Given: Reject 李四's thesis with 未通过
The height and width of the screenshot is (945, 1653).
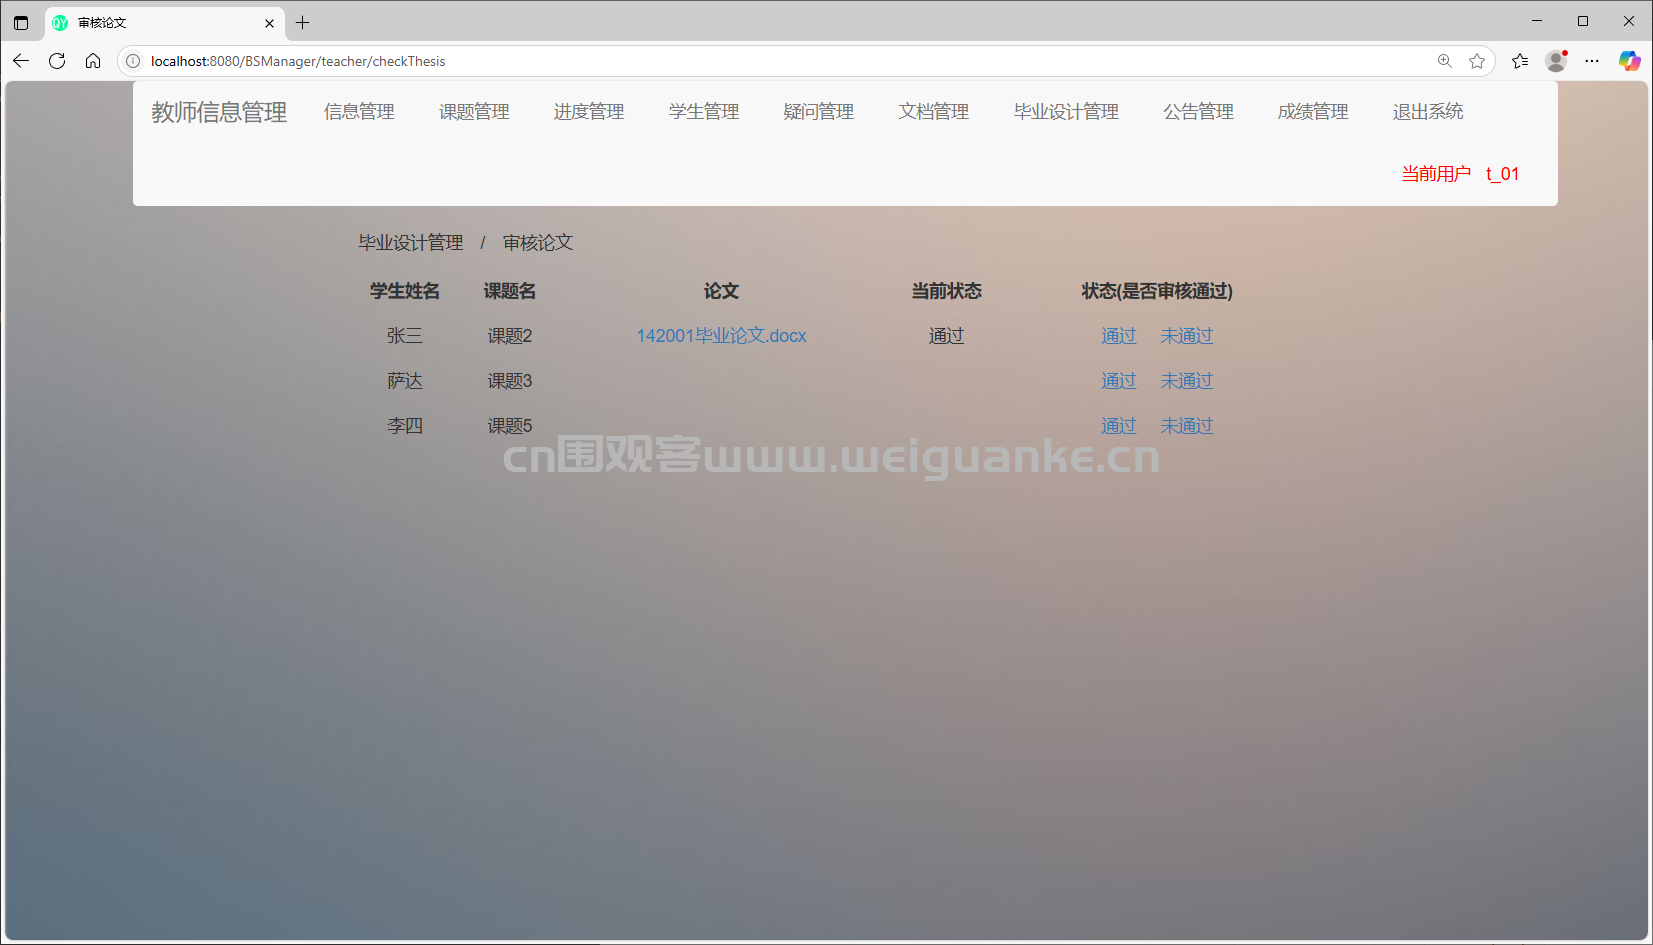Looking at the screenshot, I should [1187, 426].
